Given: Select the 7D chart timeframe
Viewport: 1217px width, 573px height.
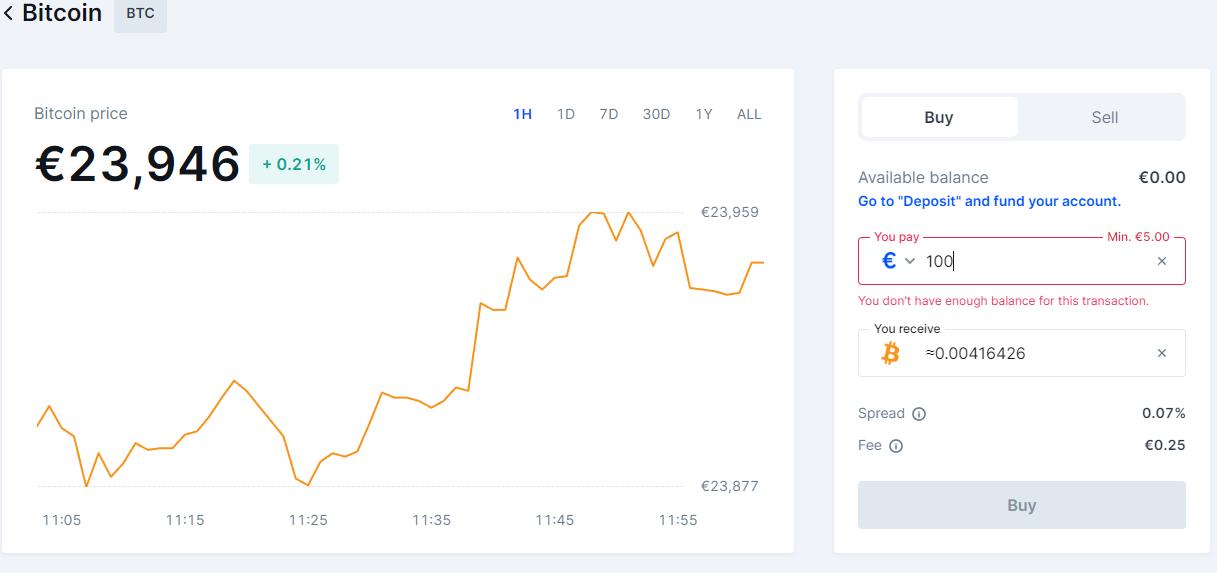Looking at the screenshot, I should 608,114.
